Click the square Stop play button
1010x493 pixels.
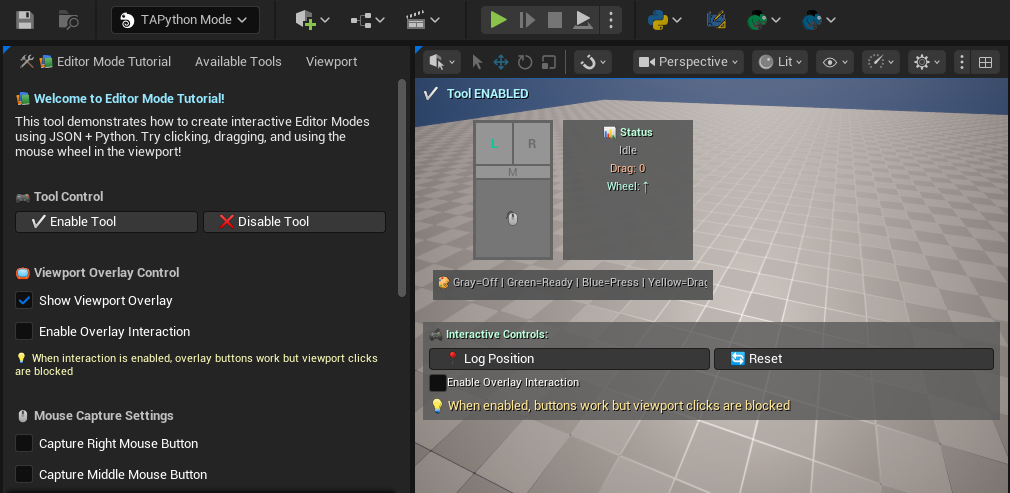click(555, 20)
